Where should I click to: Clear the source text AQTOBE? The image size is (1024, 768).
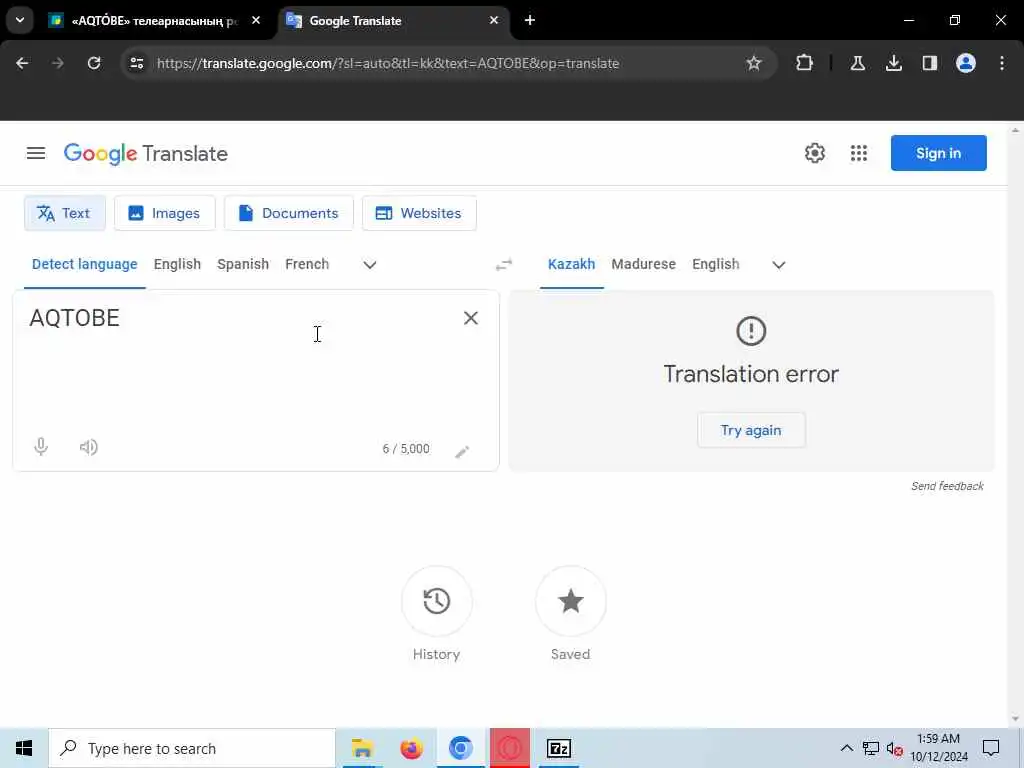pos(471,318)
